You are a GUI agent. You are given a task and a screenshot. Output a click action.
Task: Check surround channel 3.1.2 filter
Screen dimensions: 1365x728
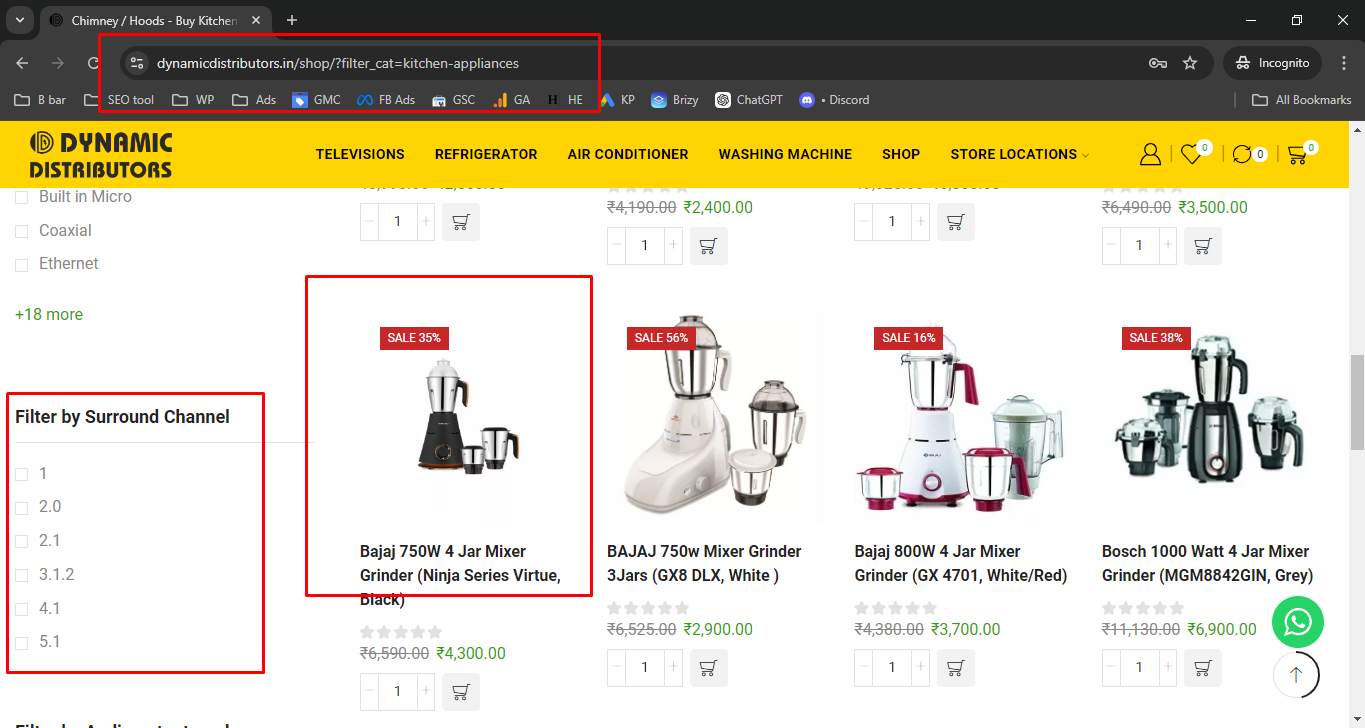tap(21, 576)
